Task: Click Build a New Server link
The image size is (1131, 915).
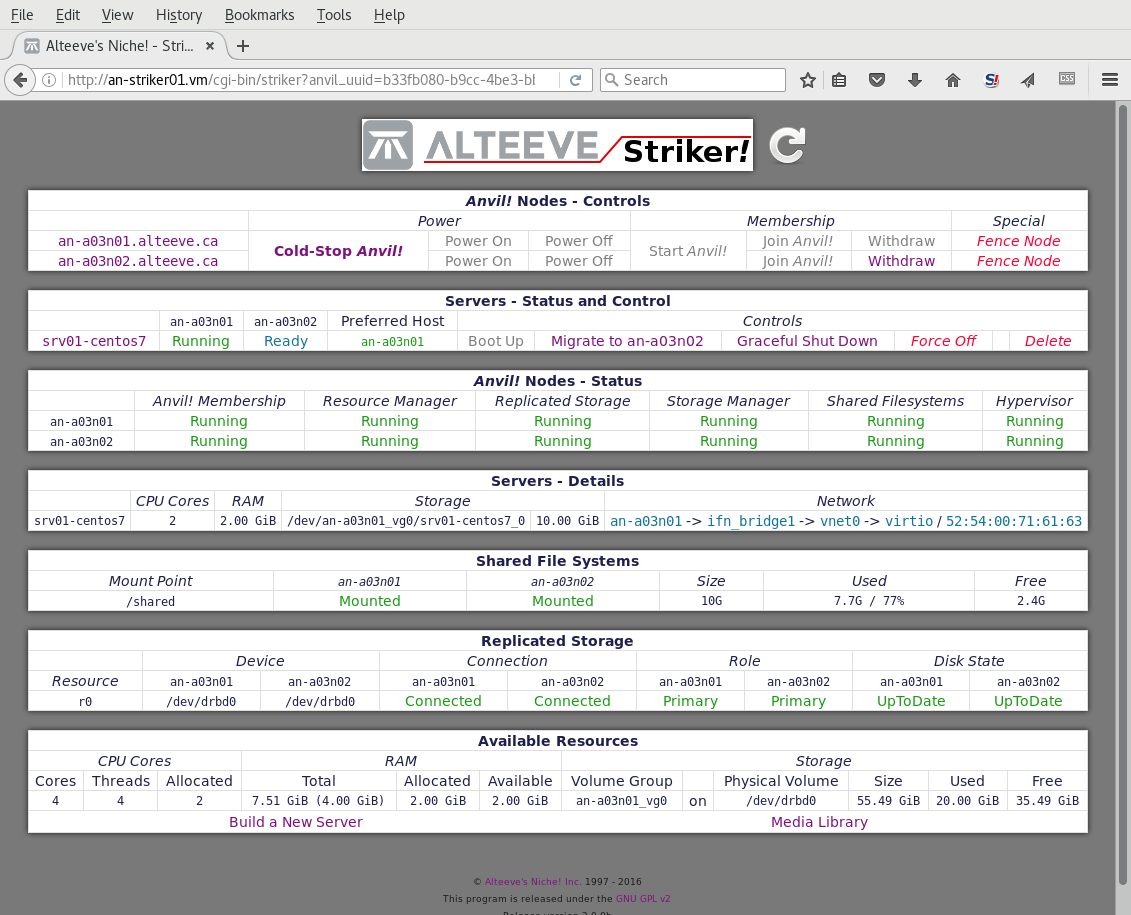Action: (296, 822)
